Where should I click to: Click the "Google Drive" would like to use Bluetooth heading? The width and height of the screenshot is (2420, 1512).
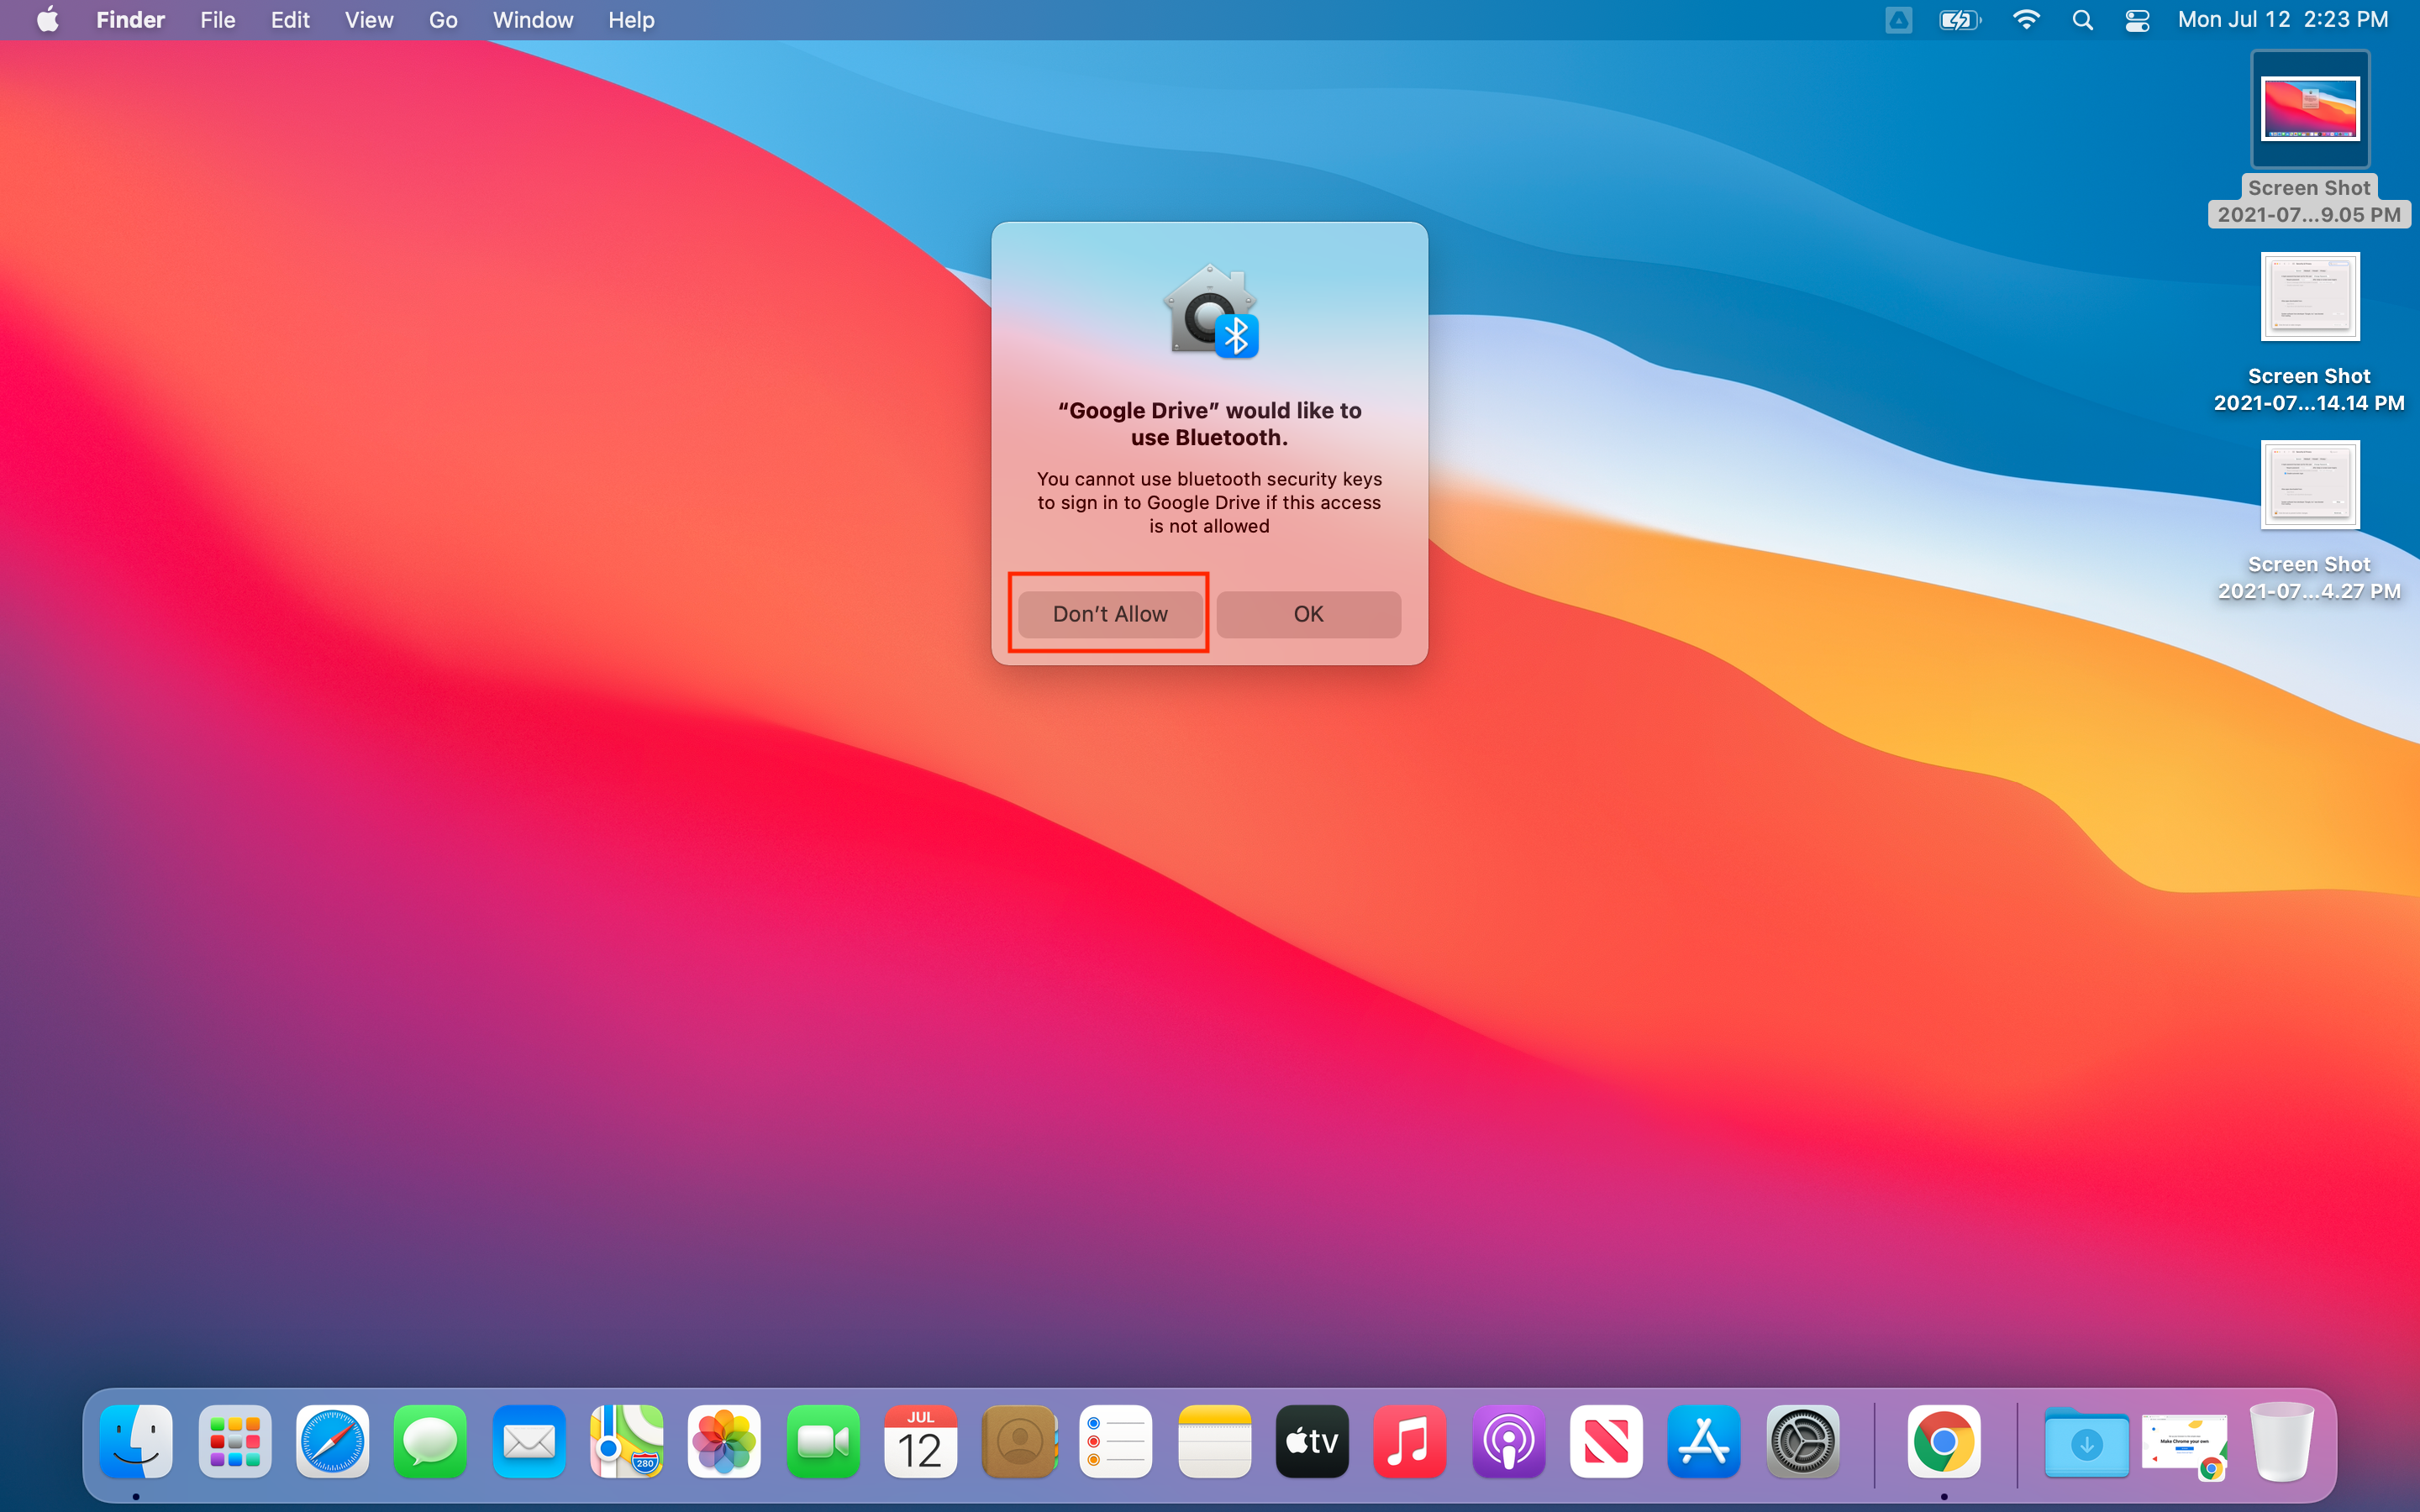click(1210, 424)
